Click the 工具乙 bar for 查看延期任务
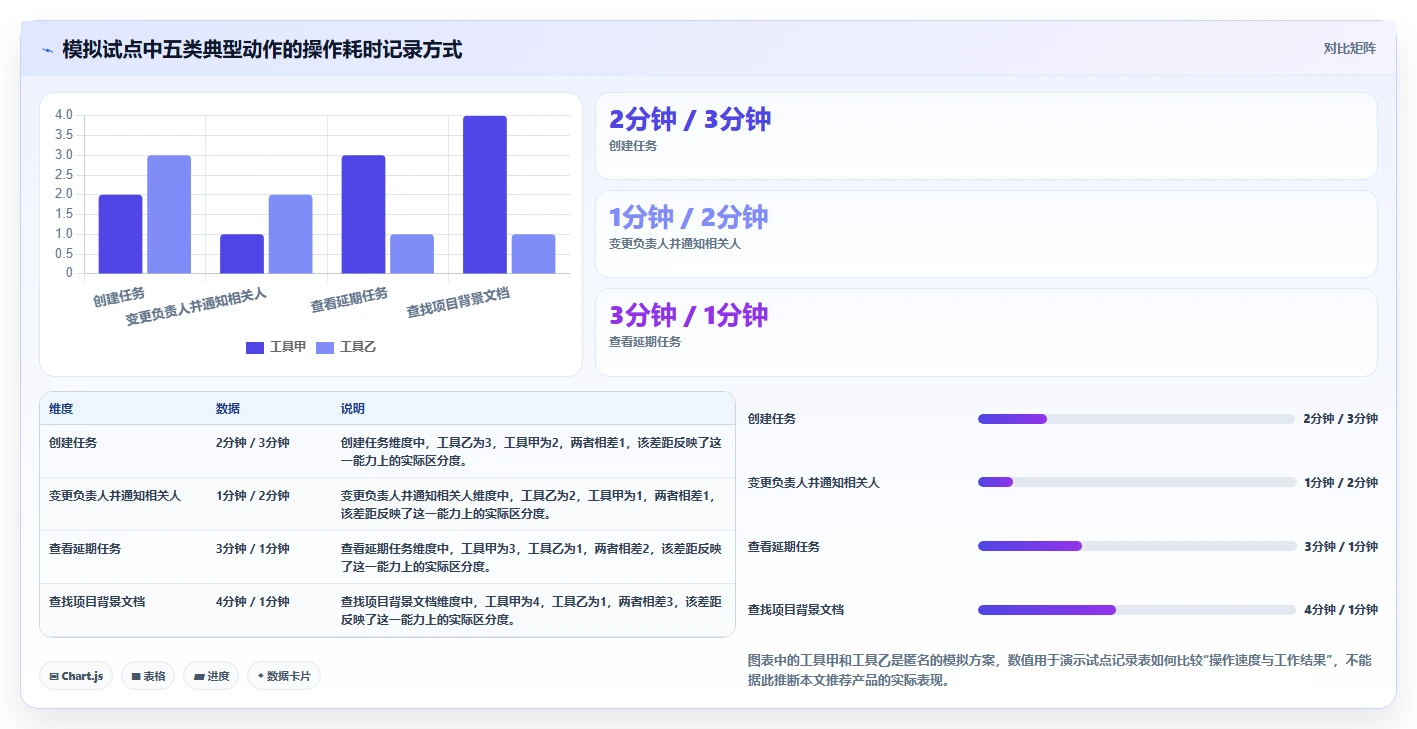The image size is (1417, 729). [412, 254]
